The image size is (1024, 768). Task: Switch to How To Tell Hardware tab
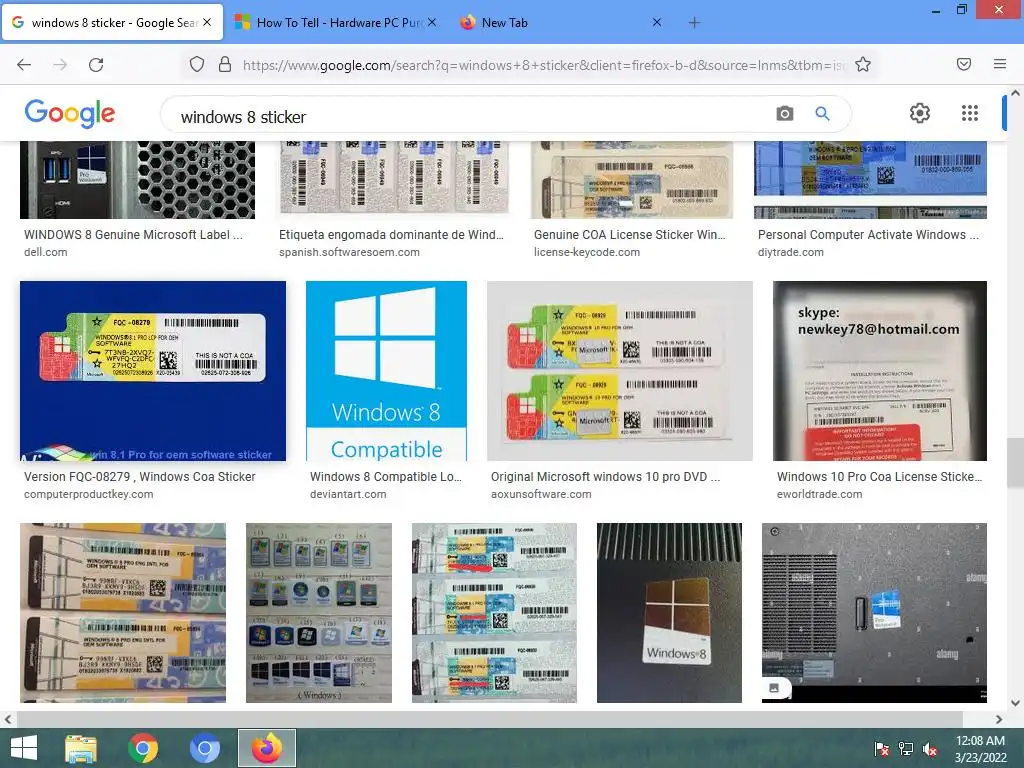click(x=336, y=23)
